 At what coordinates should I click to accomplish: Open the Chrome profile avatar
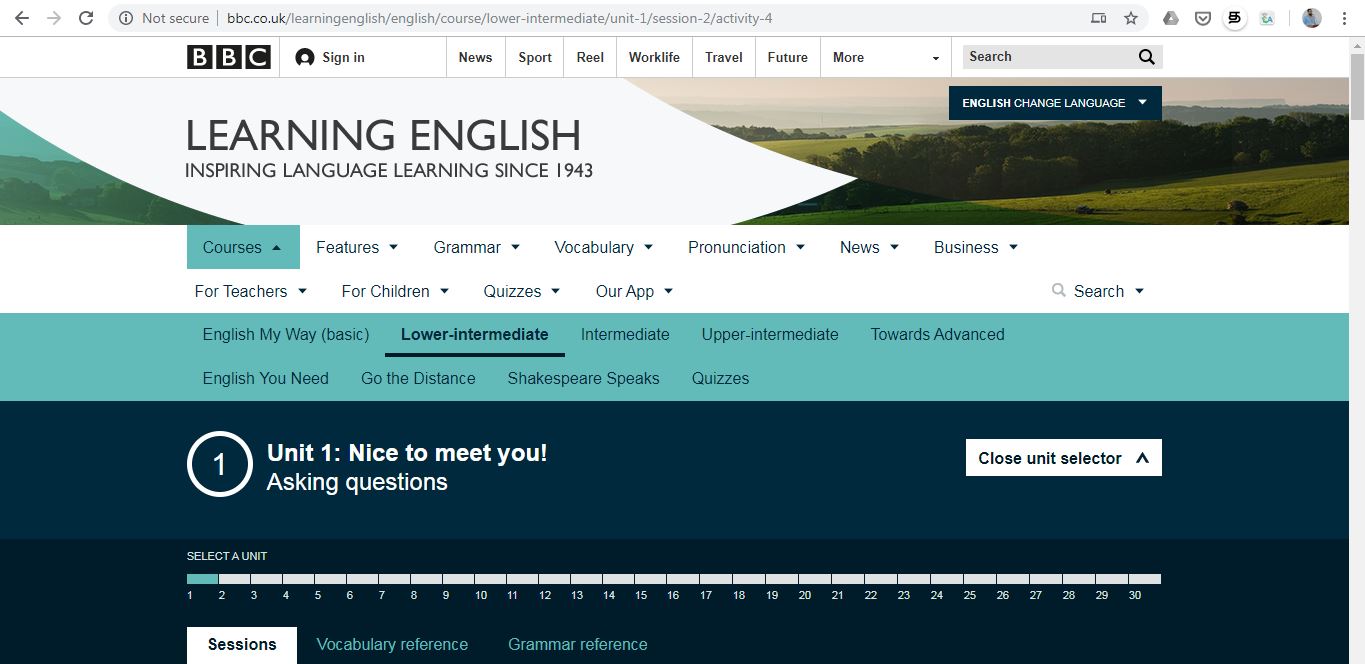click(x=1312, y=18)
